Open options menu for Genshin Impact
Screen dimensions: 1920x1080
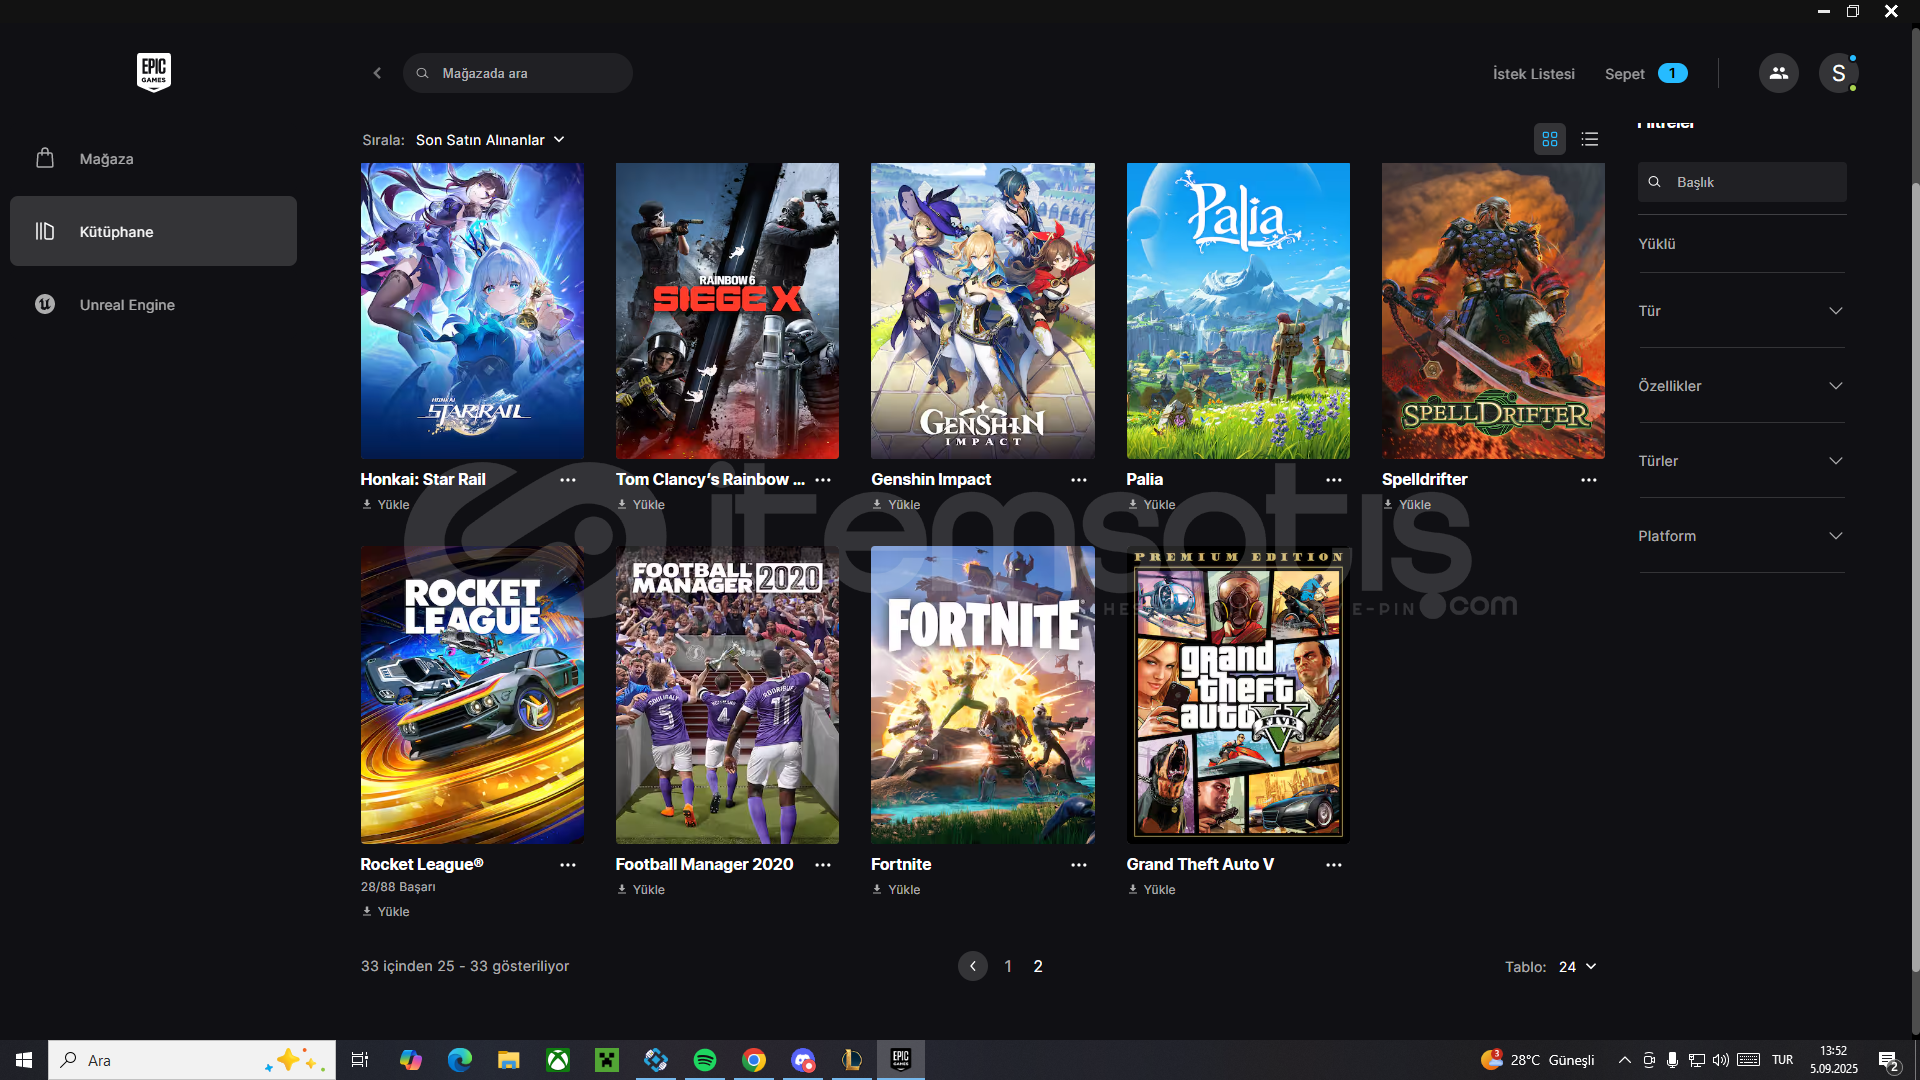(x=1079, y=480)
